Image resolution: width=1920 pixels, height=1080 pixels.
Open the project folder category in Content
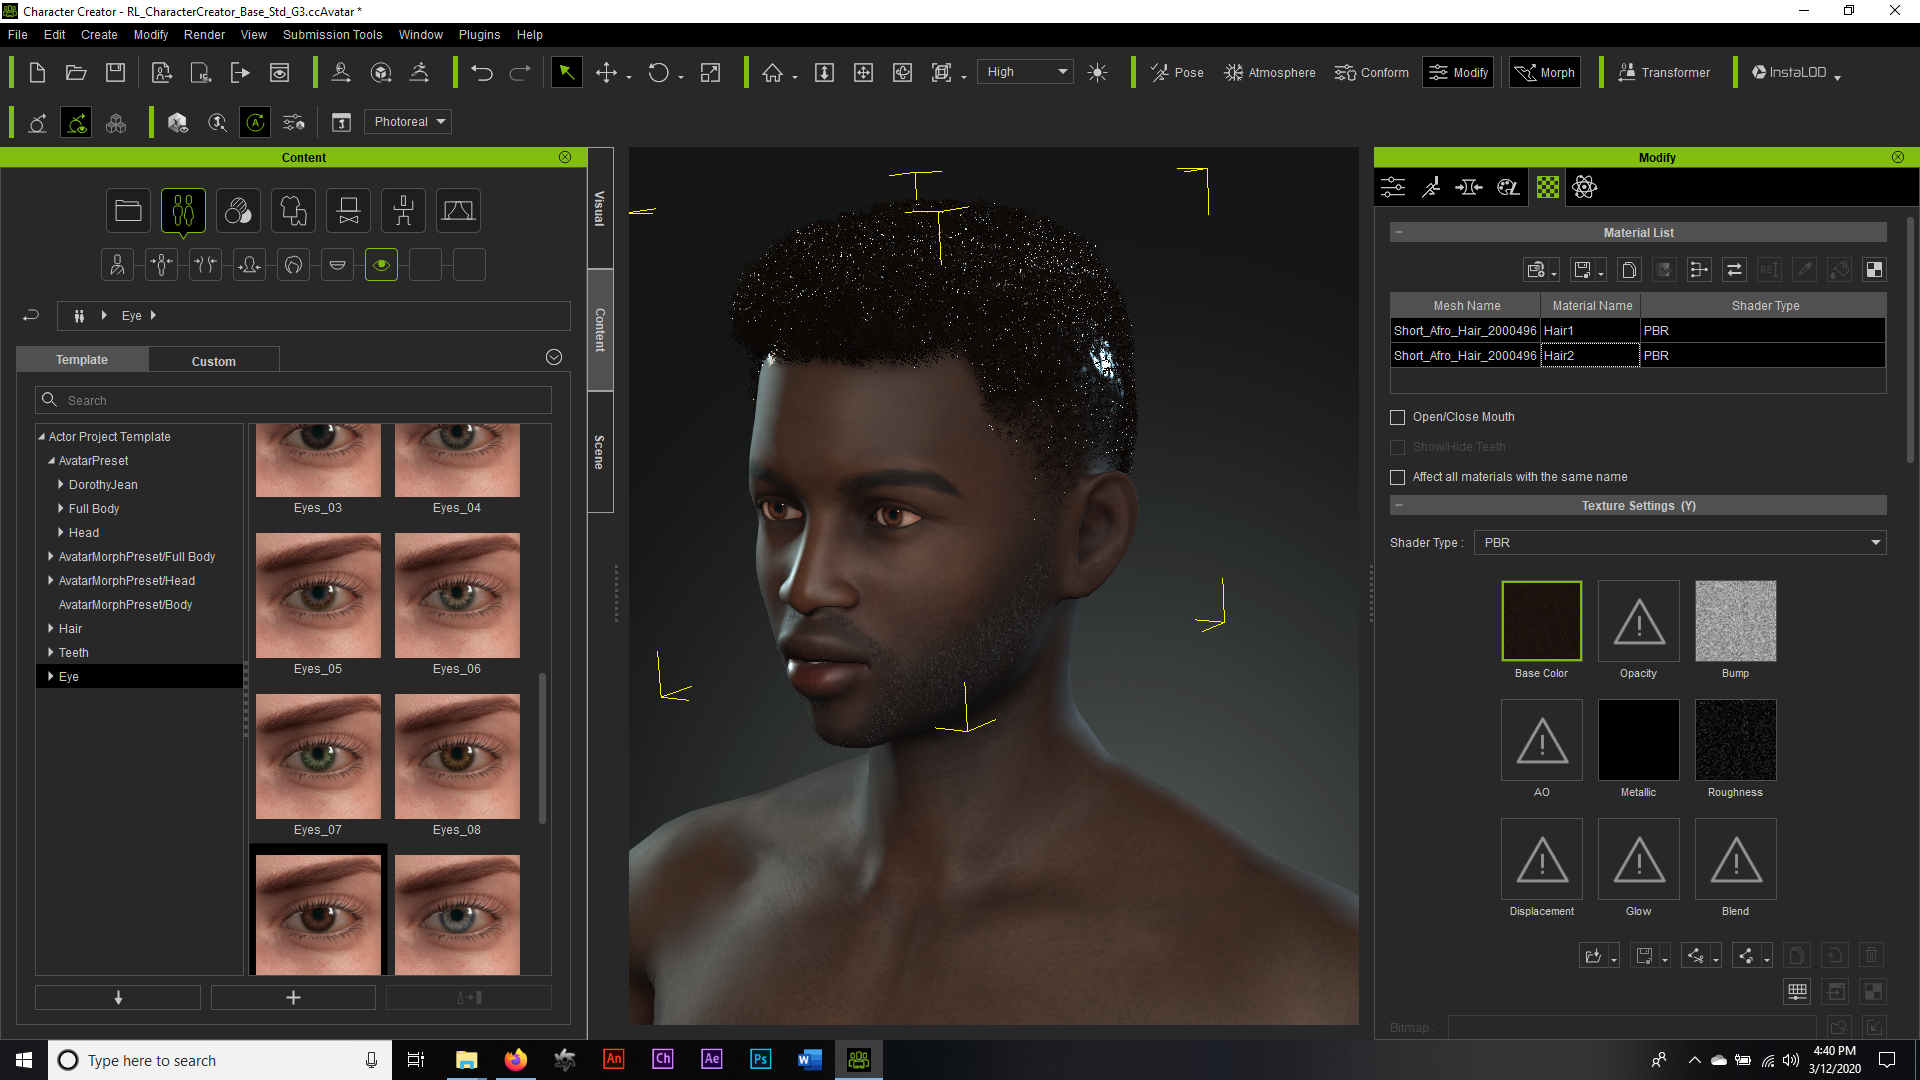[x=128, y=211]
